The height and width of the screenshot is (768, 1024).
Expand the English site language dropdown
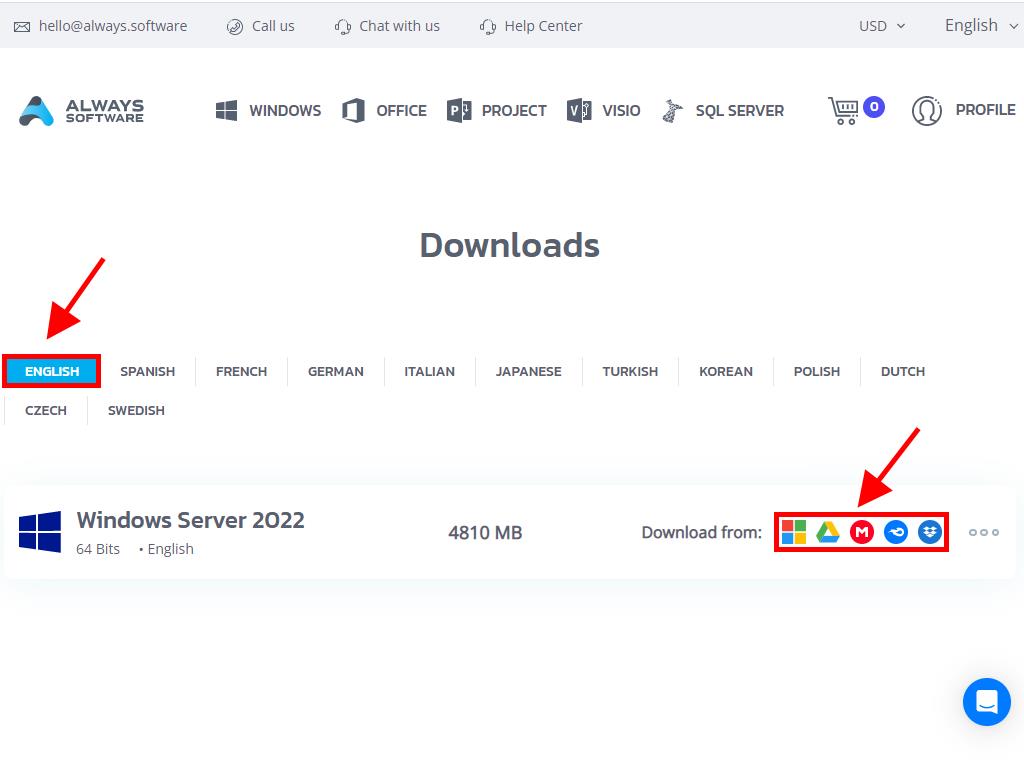979,26
